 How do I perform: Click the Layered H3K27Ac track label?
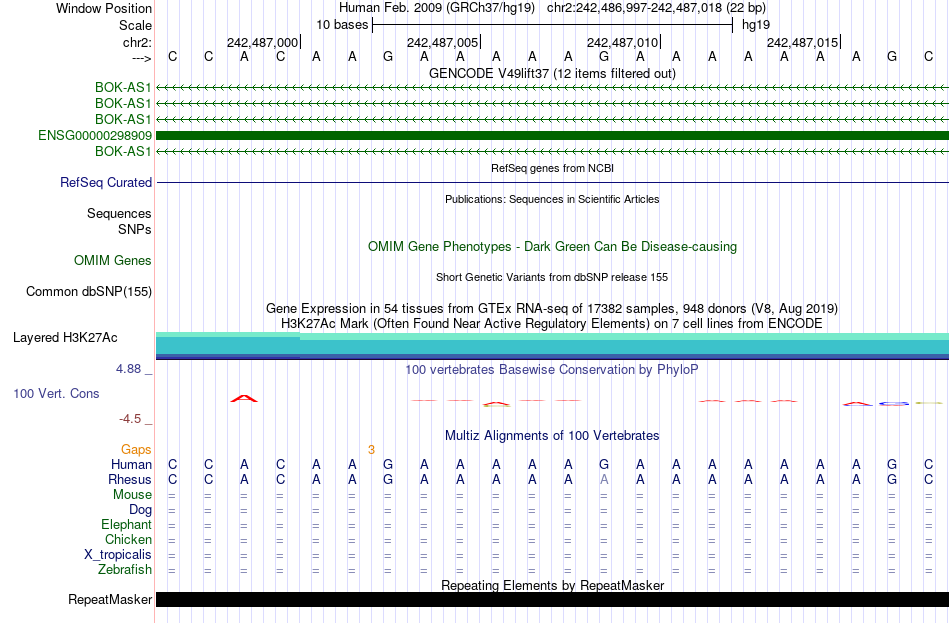point(65,338)
